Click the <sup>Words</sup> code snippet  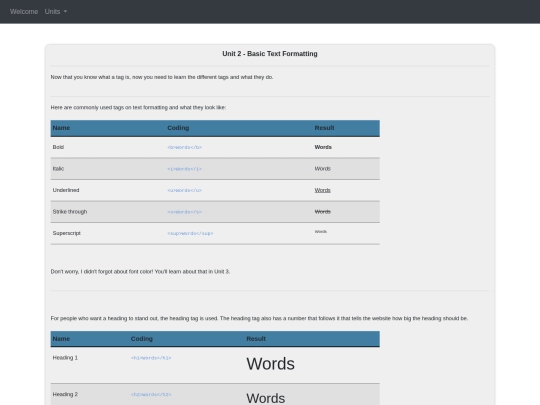click(190, 233)
